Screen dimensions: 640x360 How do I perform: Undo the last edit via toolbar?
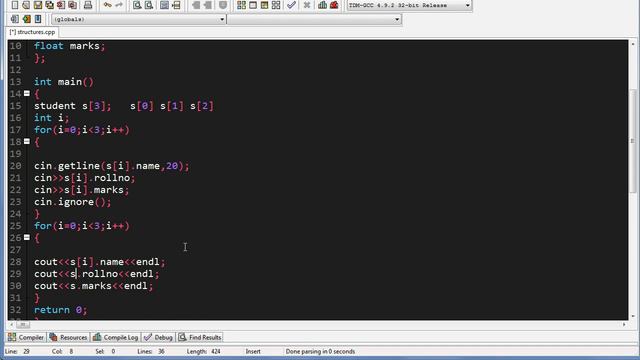[107, 5]
